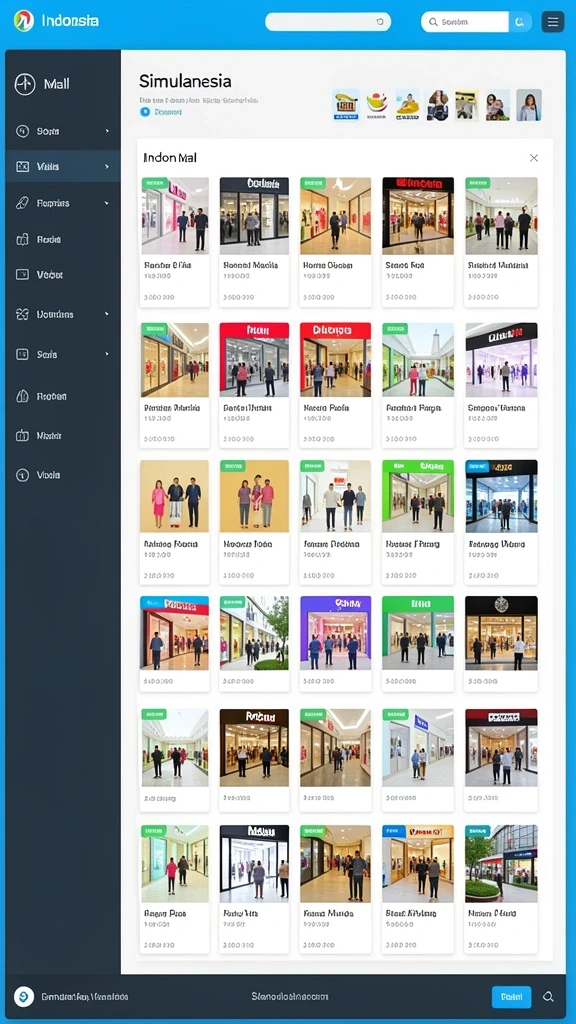Click the icon beside the Rocbon sidebar item

[x=22, y=396]
